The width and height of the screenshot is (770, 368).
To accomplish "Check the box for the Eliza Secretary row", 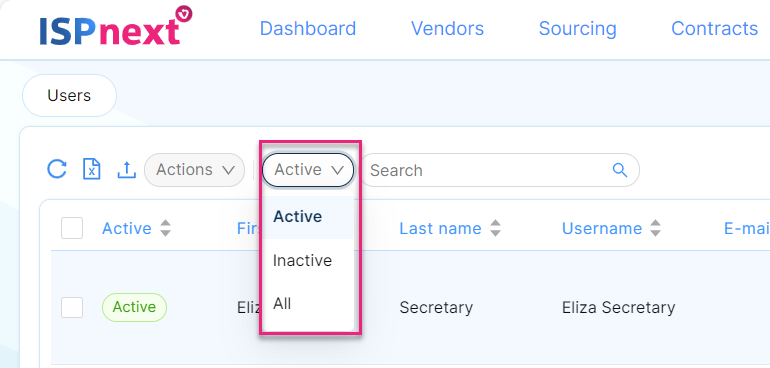I will (72, 308).
